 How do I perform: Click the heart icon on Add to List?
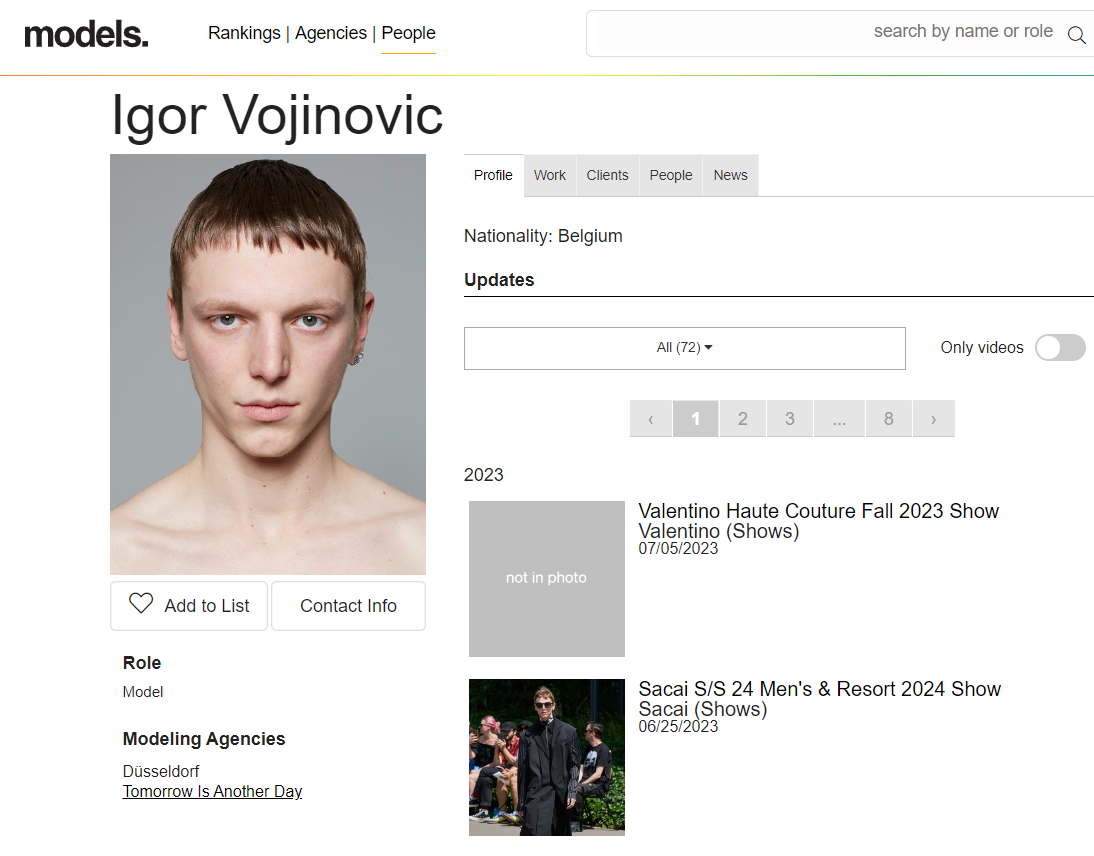coord(141,603)
